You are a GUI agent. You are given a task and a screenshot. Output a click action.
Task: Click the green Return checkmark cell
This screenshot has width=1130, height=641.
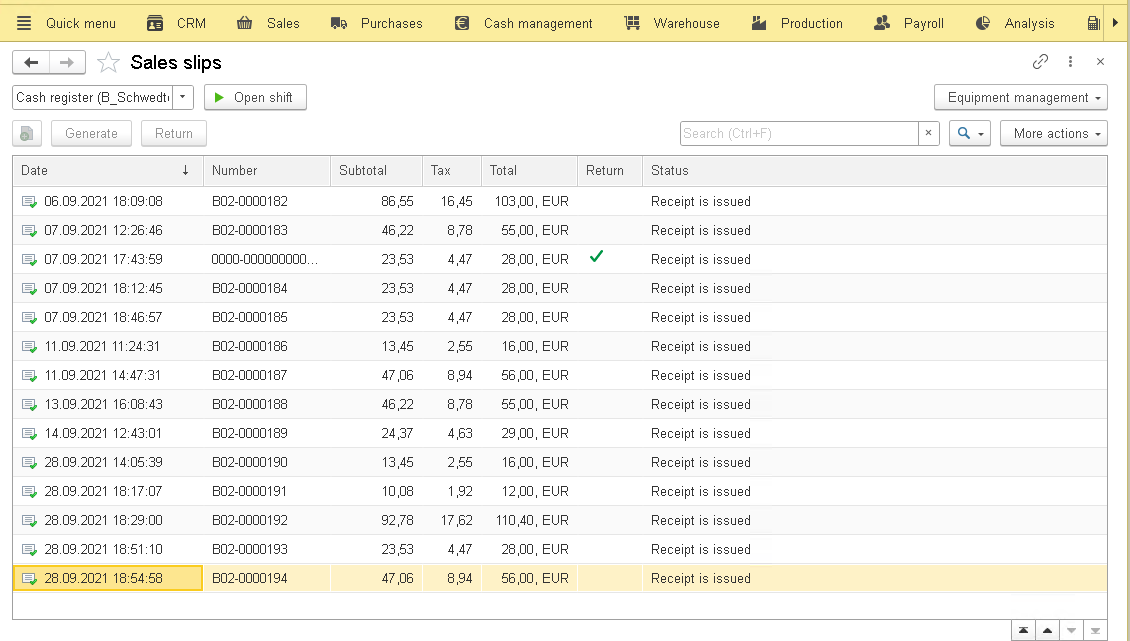click(597, 258)
